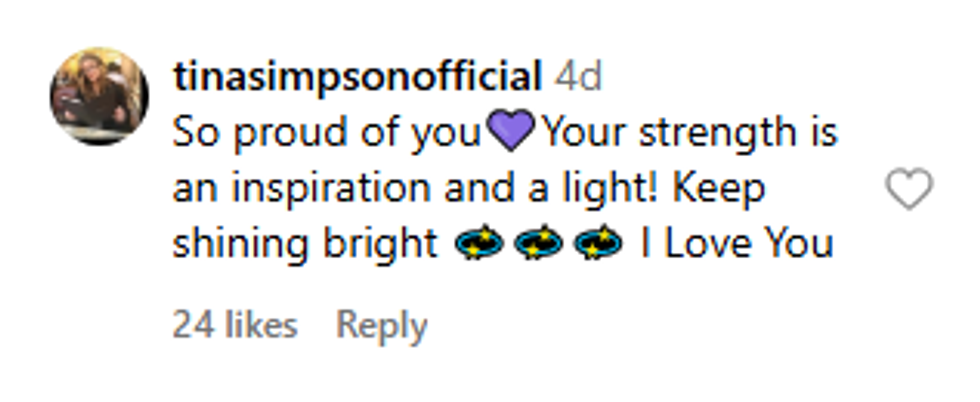
Task: View the 24 likes list
Action: pyautogui.click(x=235, y=325)
